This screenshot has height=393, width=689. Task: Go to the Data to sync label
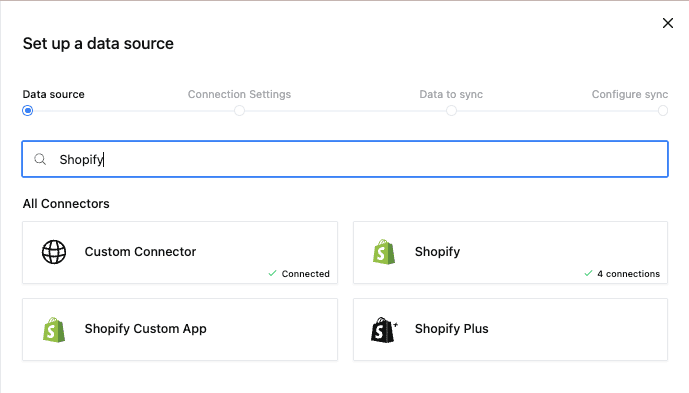click(x=451, y=94)
